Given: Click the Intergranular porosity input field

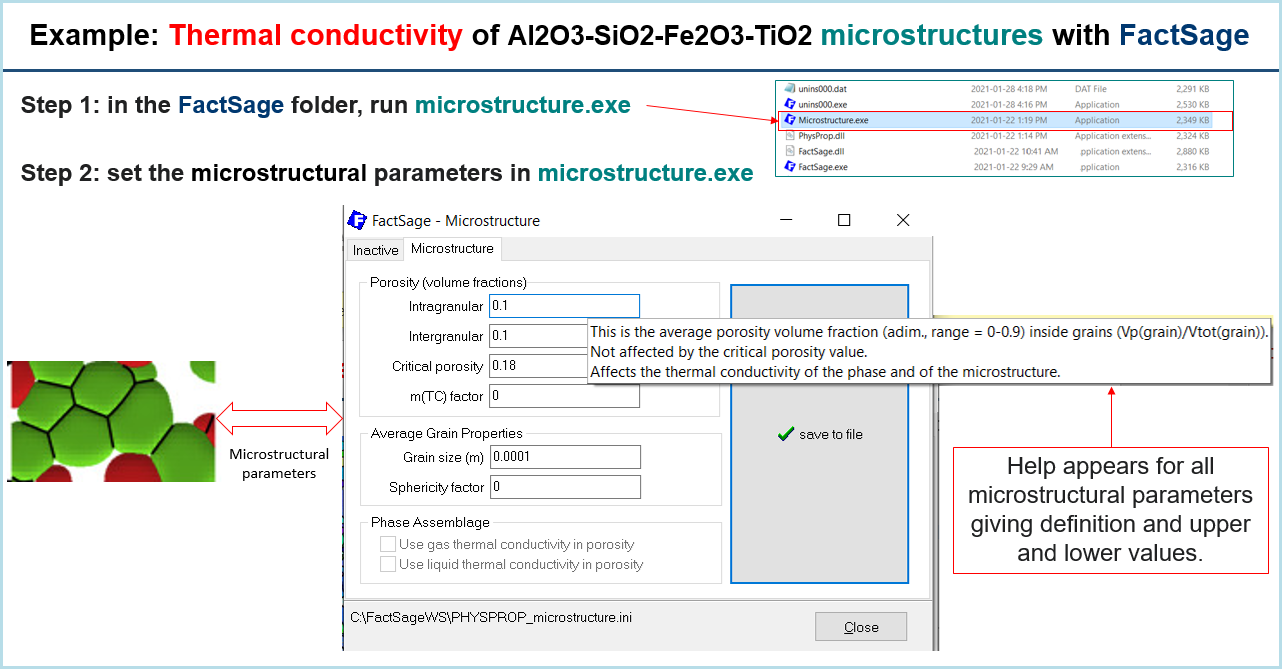Looking at the screenshot, I should [x=538, y=336].
